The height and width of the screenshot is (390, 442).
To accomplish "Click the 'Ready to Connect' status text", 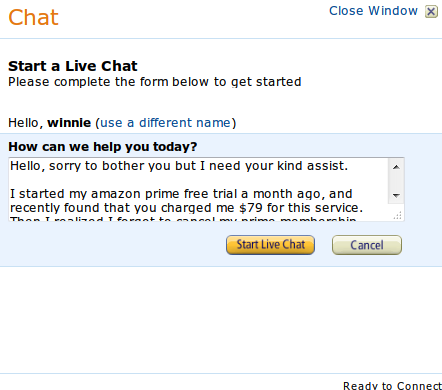I will coord(392,386).
